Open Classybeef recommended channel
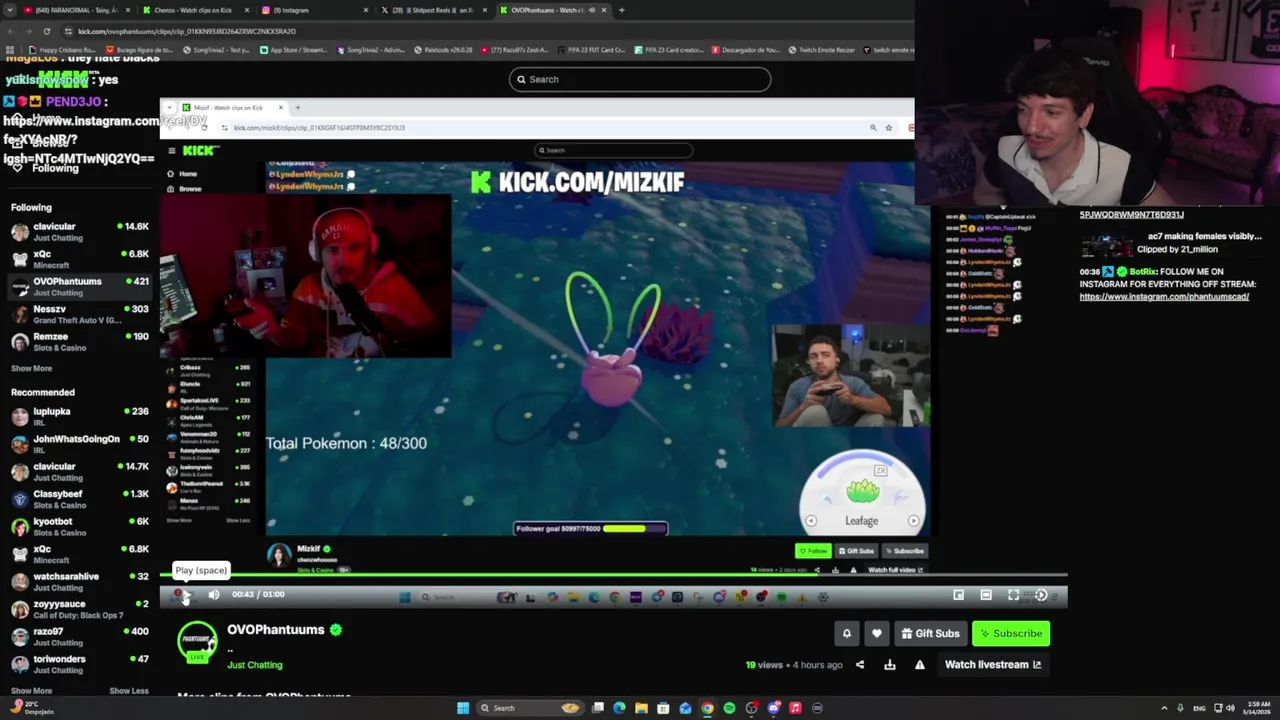Screen dimensions: 1280x720 (79, 499)
